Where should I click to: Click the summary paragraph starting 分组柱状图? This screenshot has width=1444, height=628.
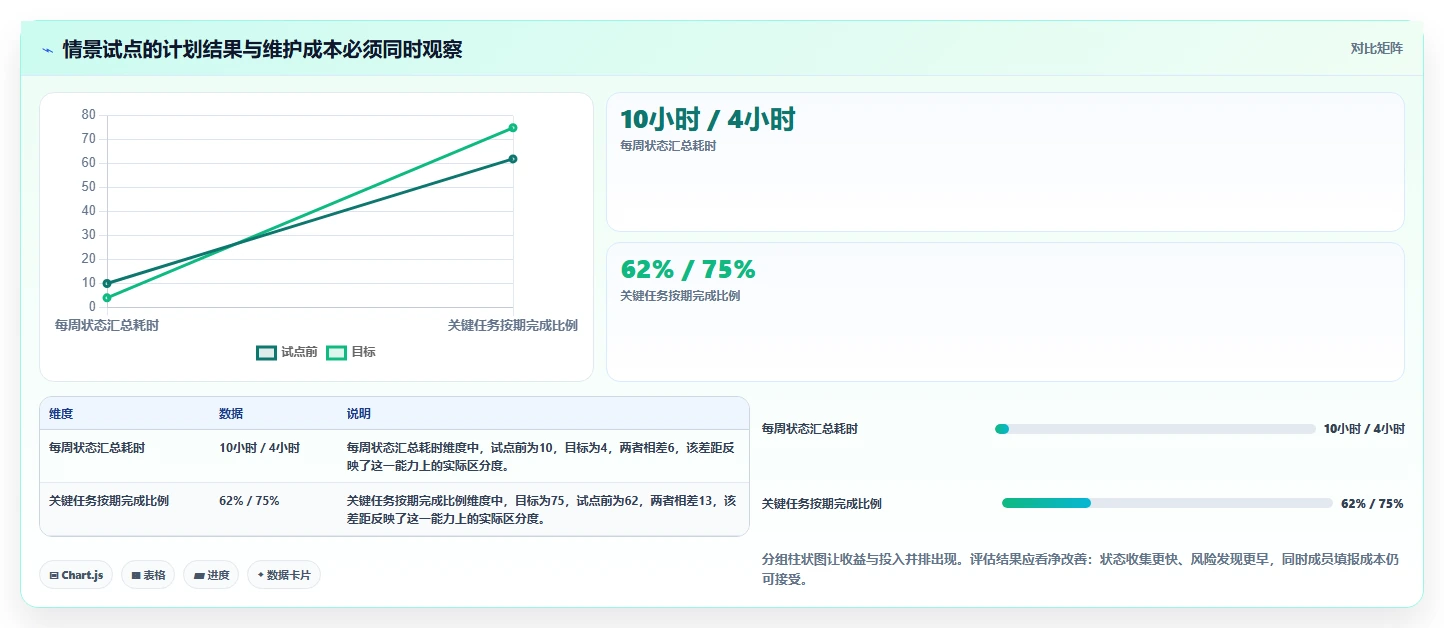(1080, 569)
